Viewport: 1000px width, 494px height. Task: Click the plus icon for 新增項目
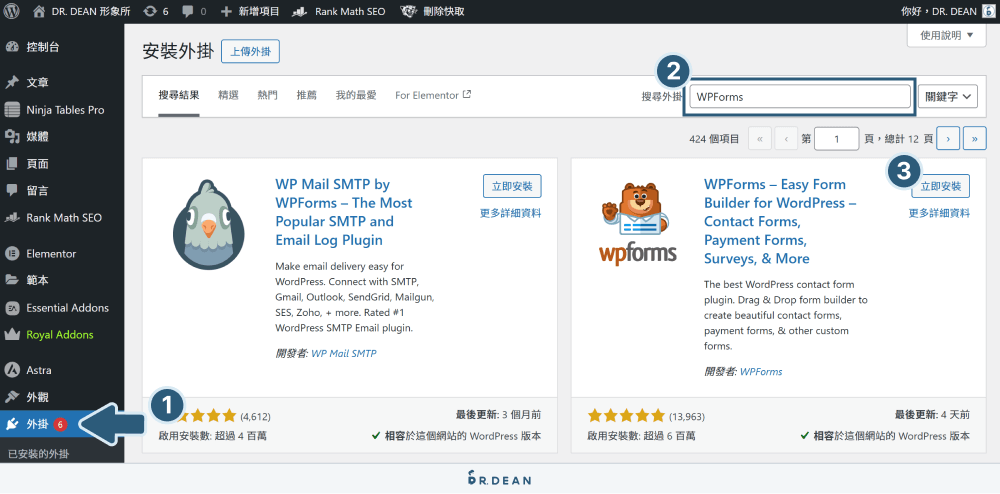coord(226,11)
